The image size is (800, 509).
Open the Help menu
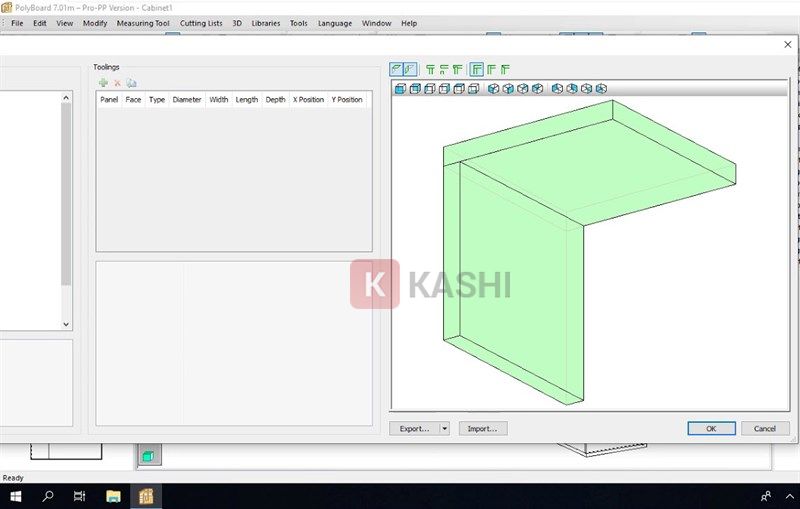(409, 23)
